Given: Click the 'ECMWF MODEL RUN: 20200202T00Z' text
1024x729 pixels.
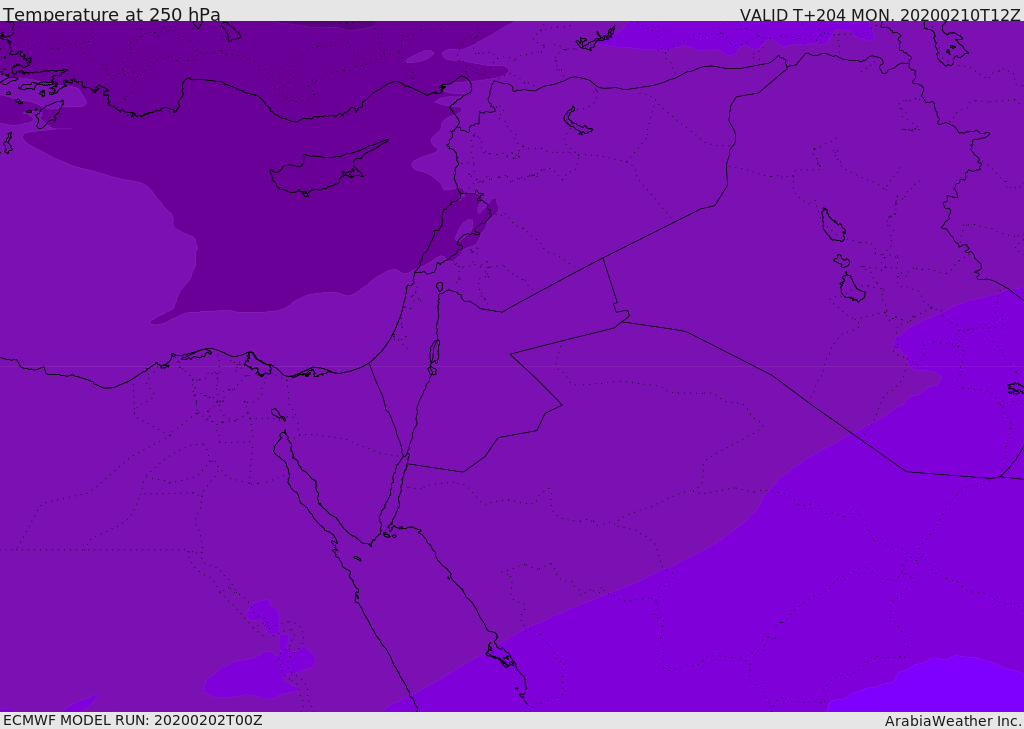Looking at the screenshot, I should click(133, 721).
